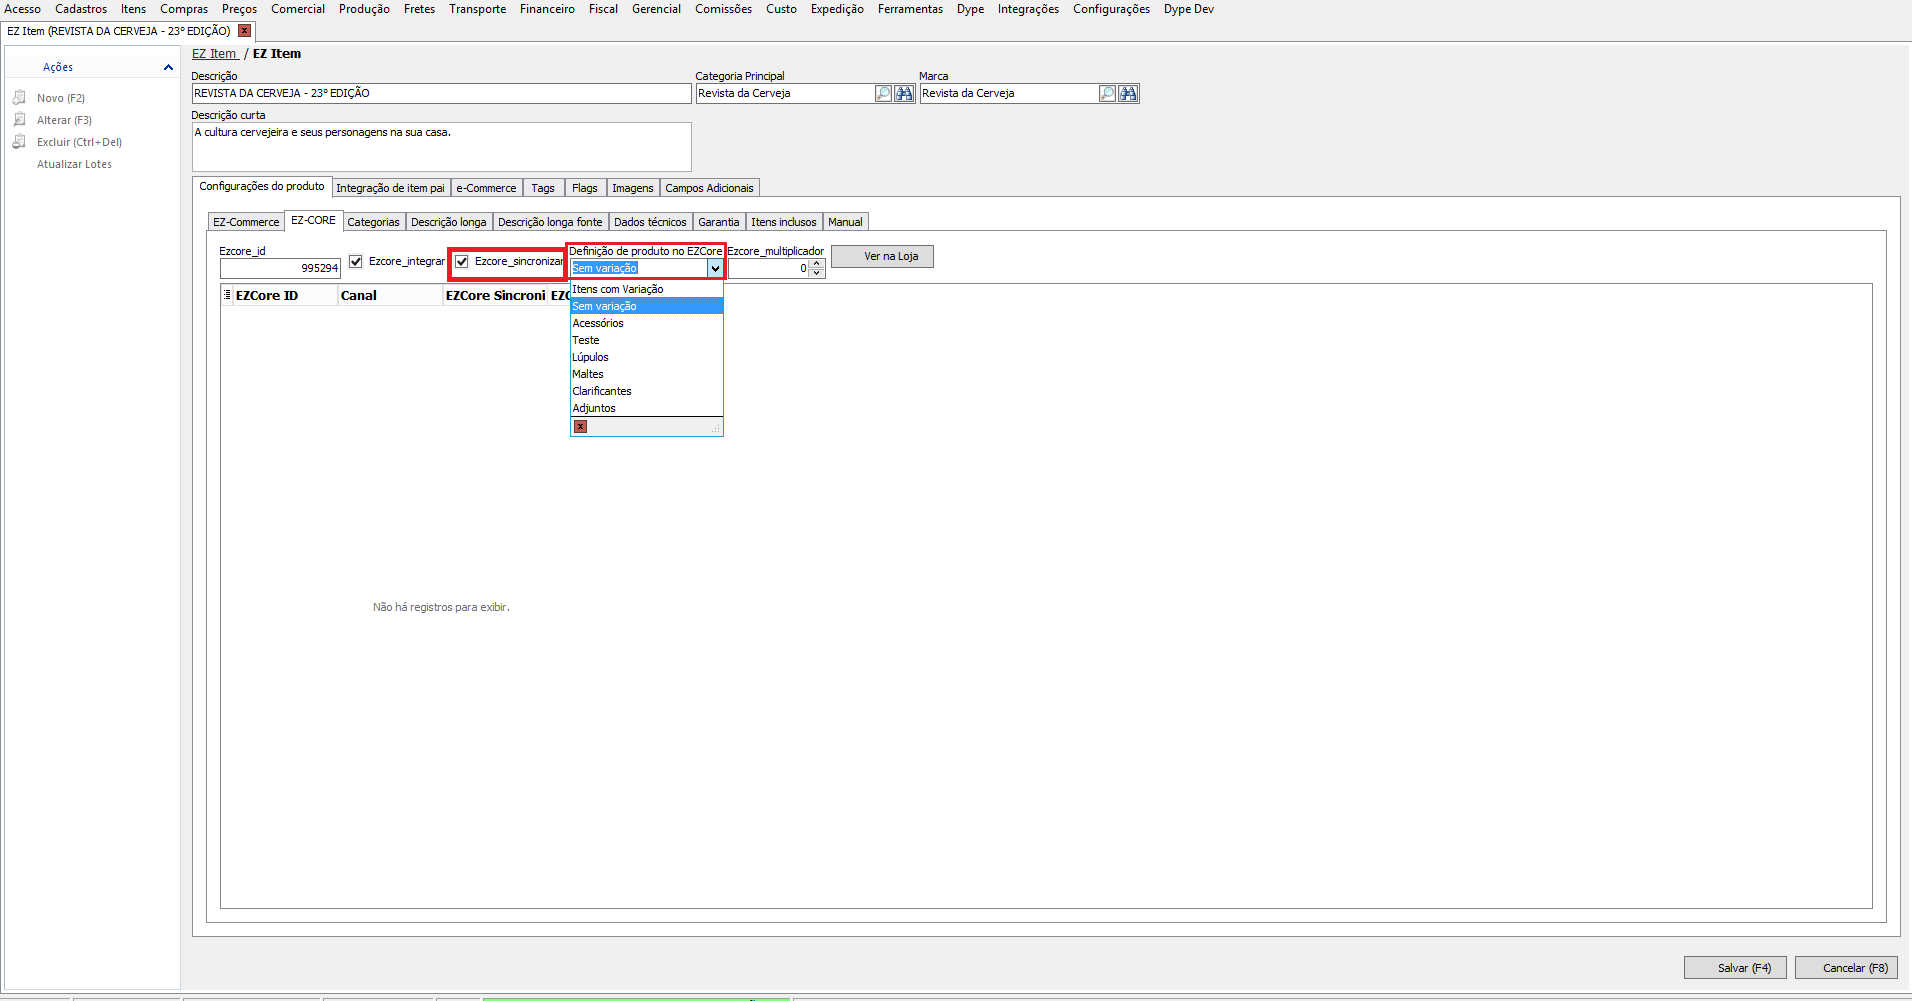Screen dimensions: 1912x1001
Task: Click the Novo (F2) action icon
Action: pos(19,98)
